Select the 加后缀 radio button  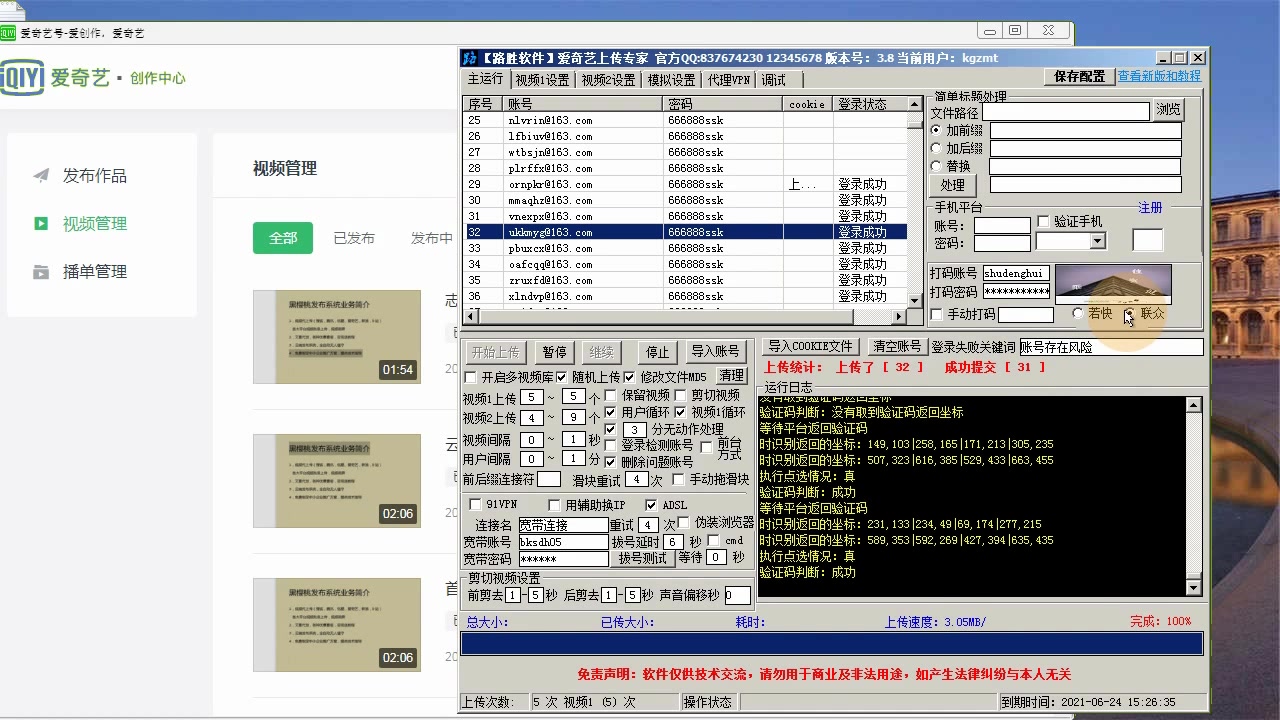tap(936, 148)
